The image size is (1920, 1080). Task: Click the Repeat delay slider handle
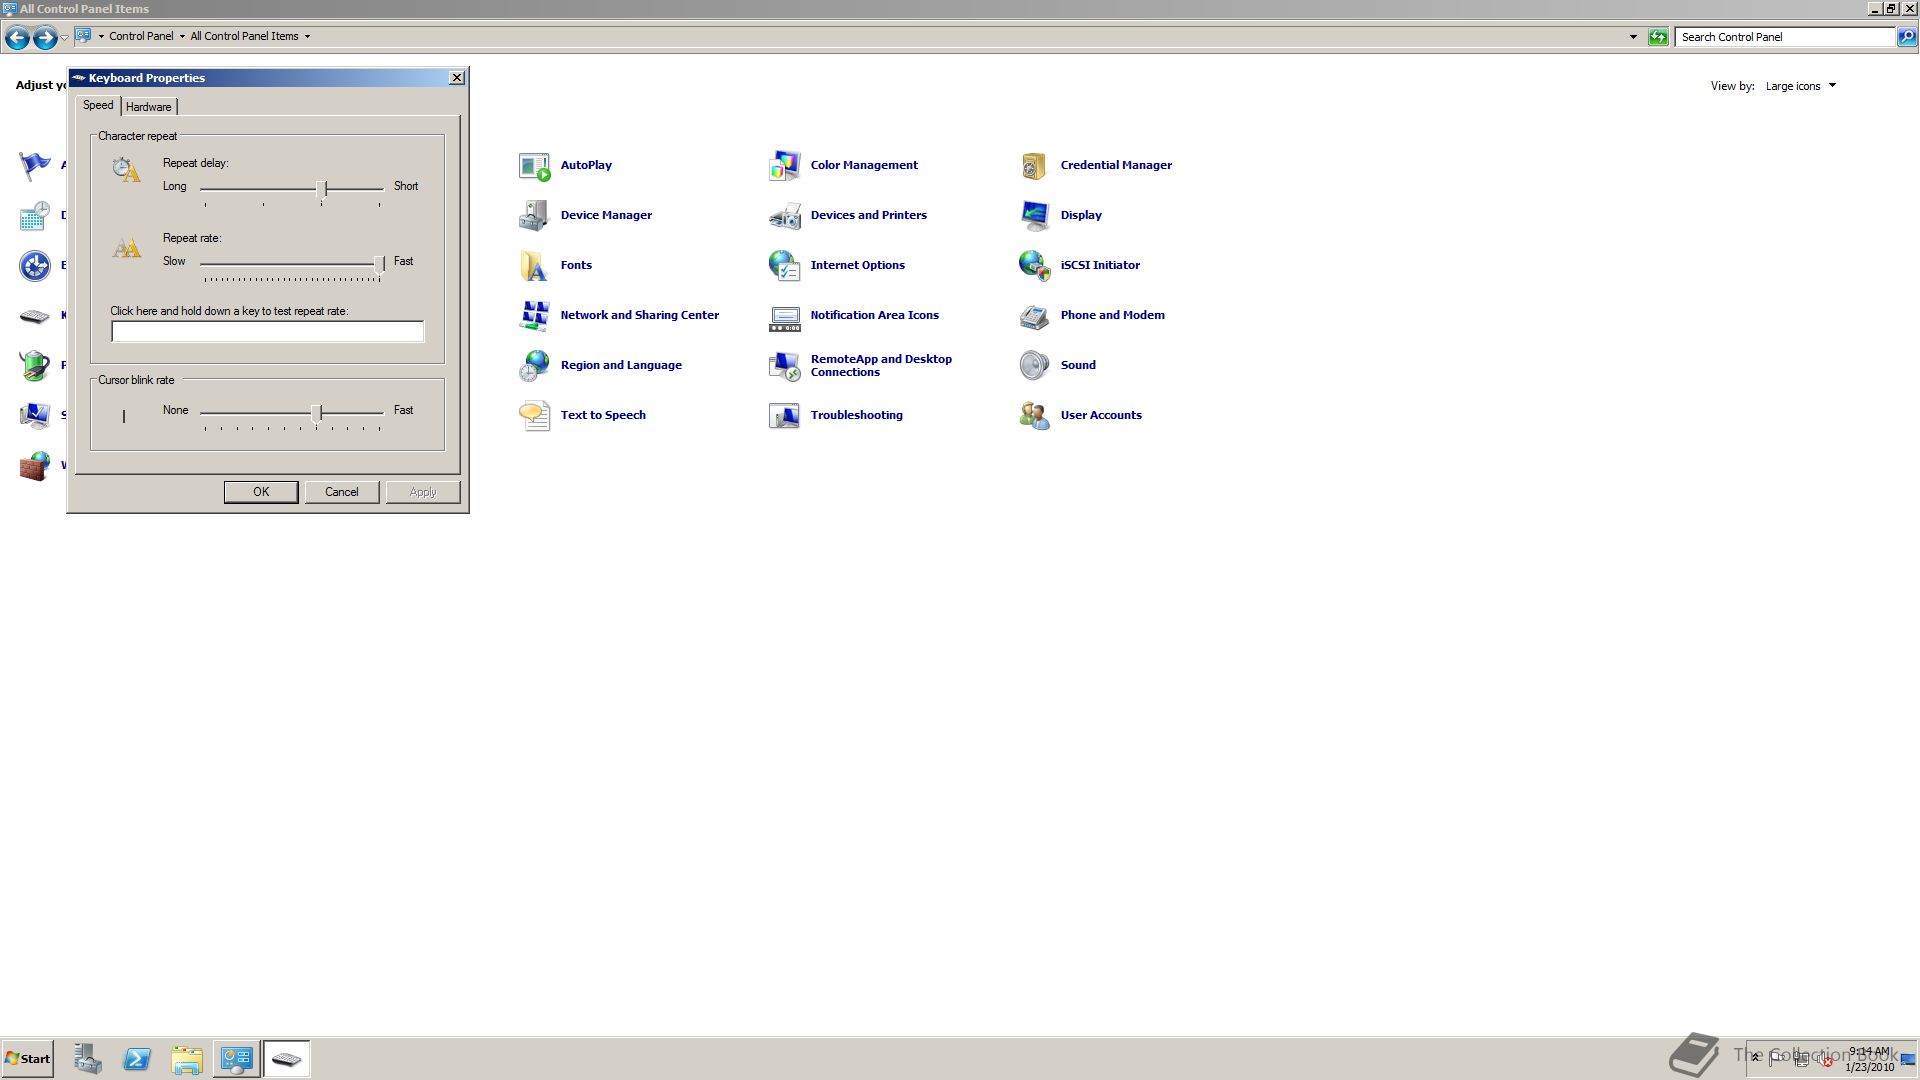click(322, 189)
